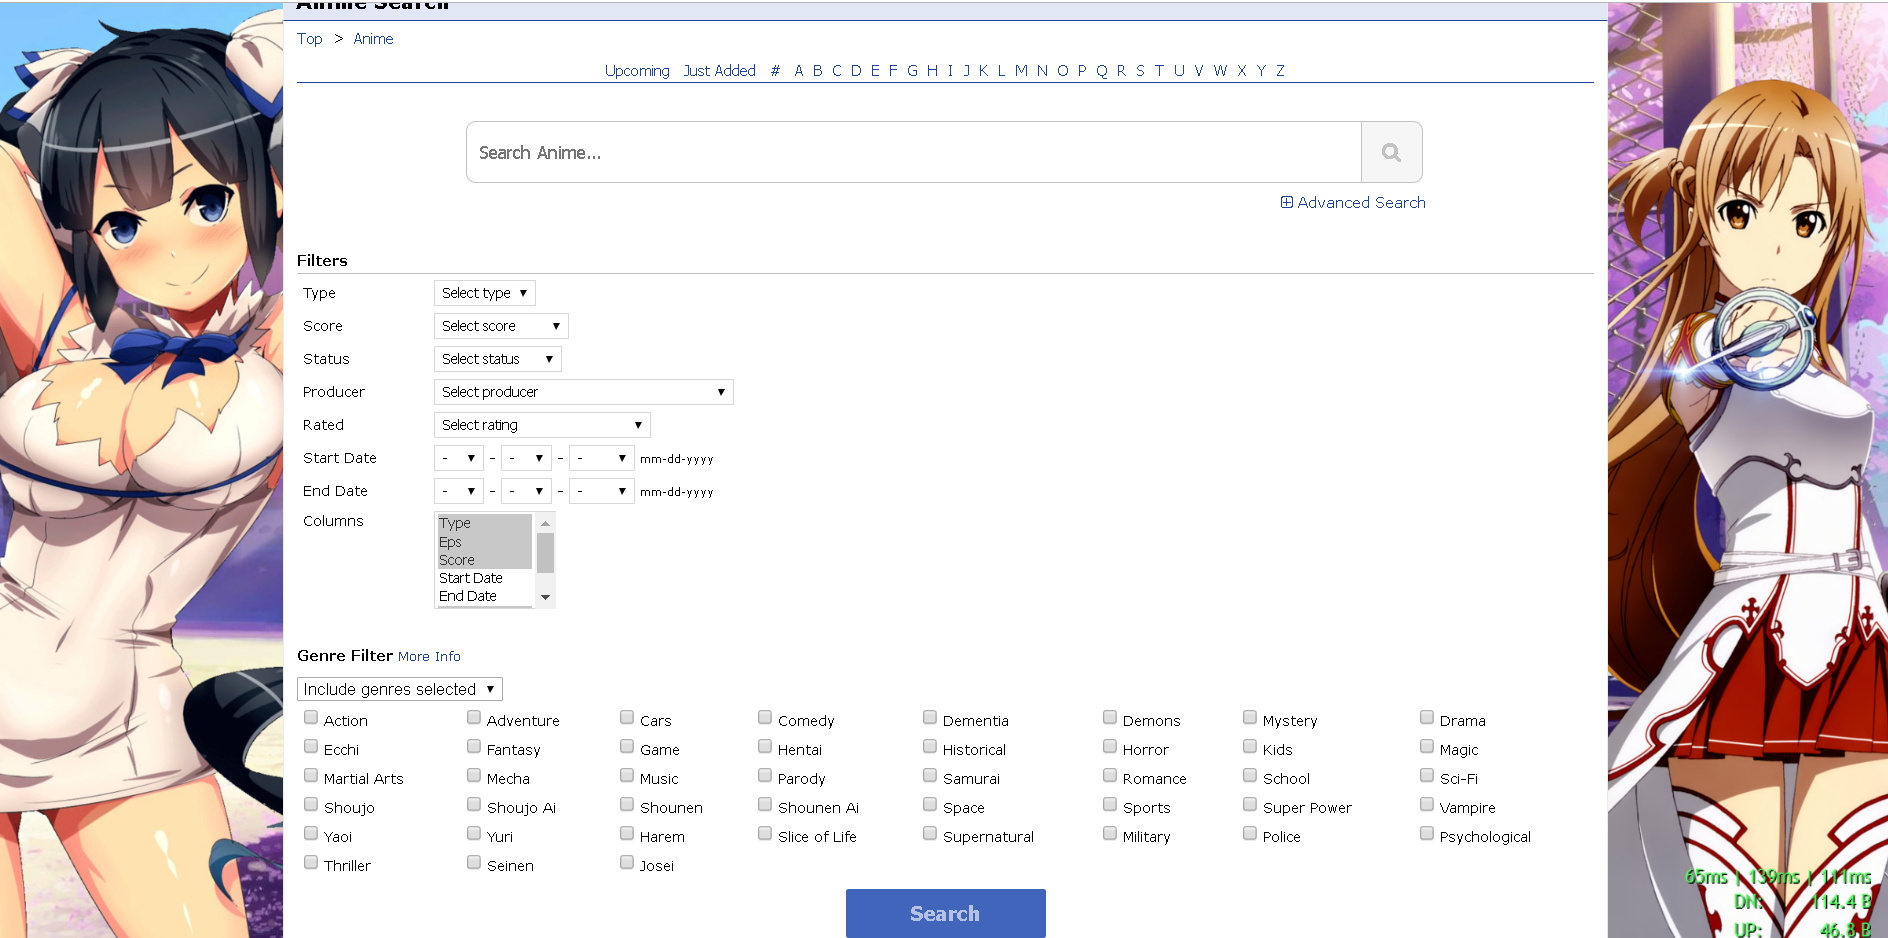The width and height of the screenshot is (1888, 938).
Task: Tick the Thriller genre checkbox
Action: [x=311, y=863]
